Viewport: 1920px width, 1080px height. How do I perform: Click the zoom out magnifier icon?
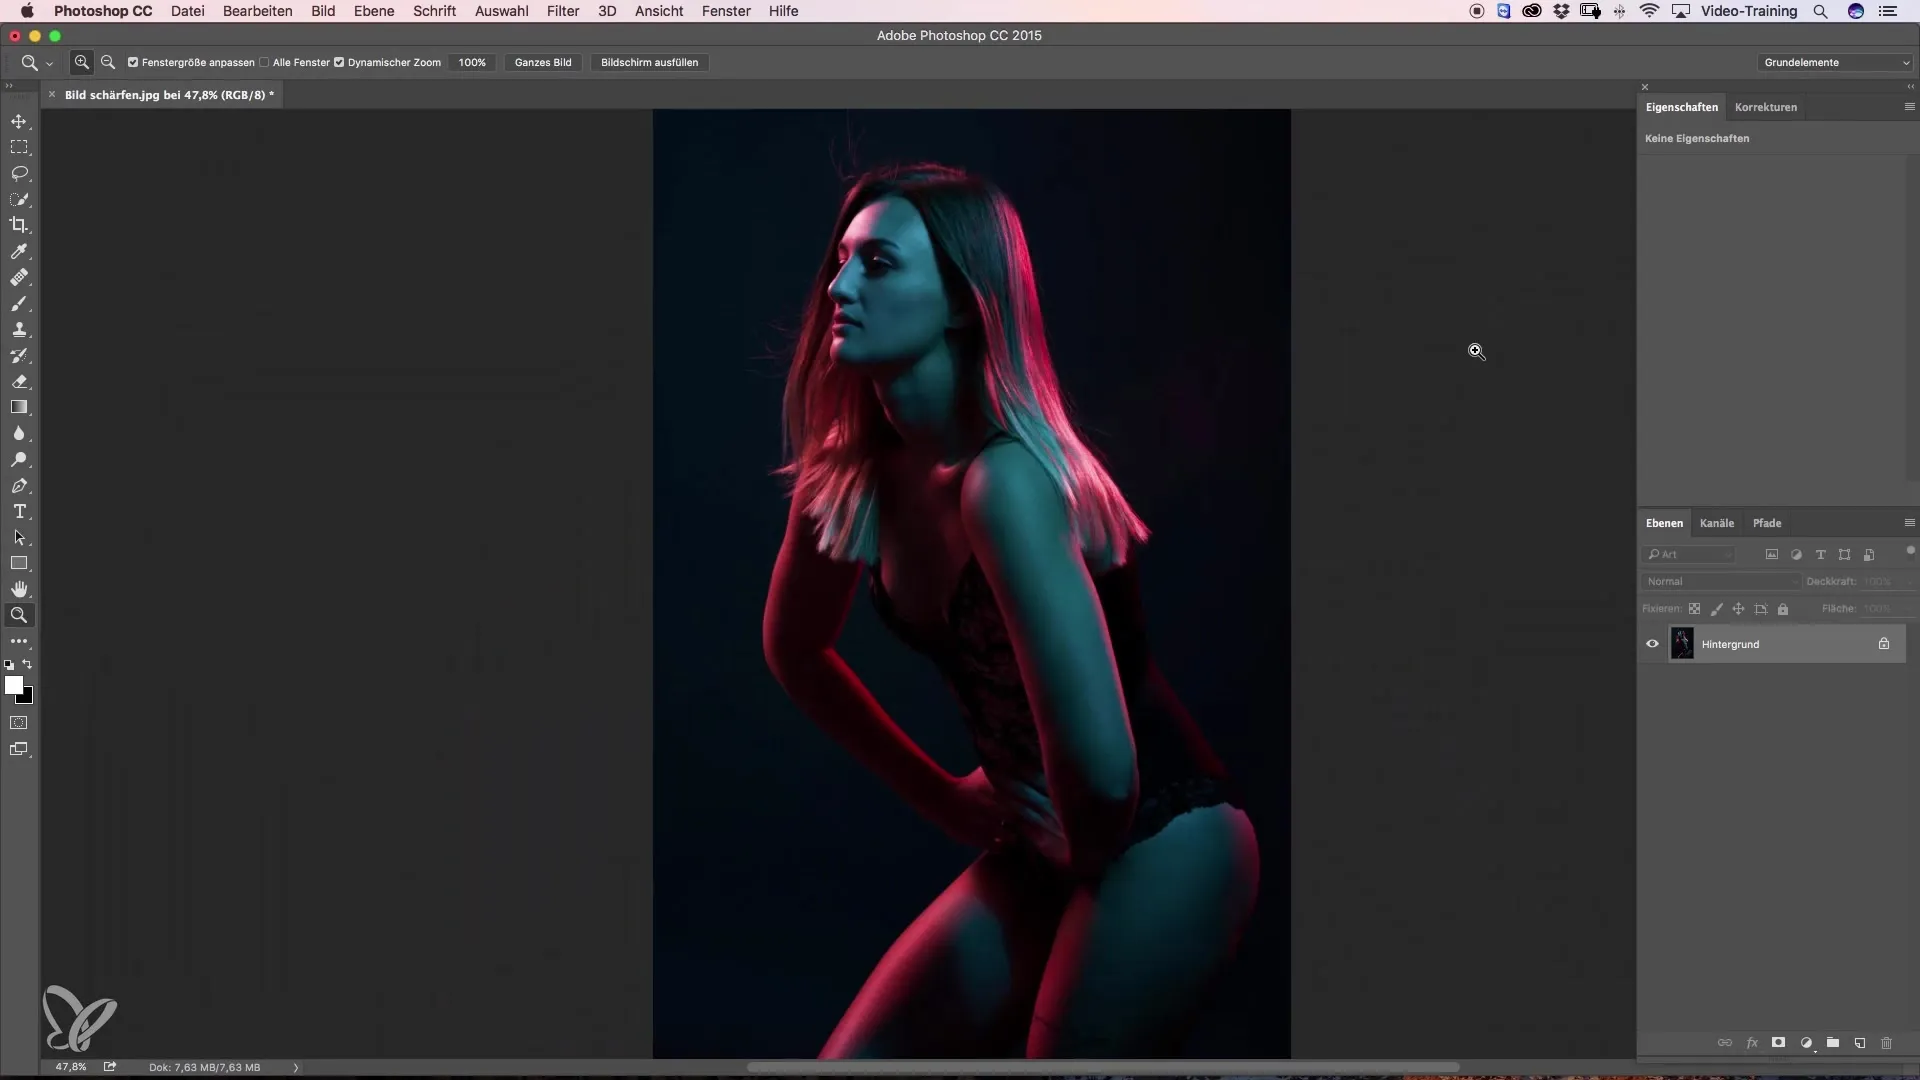coord(108,62)
